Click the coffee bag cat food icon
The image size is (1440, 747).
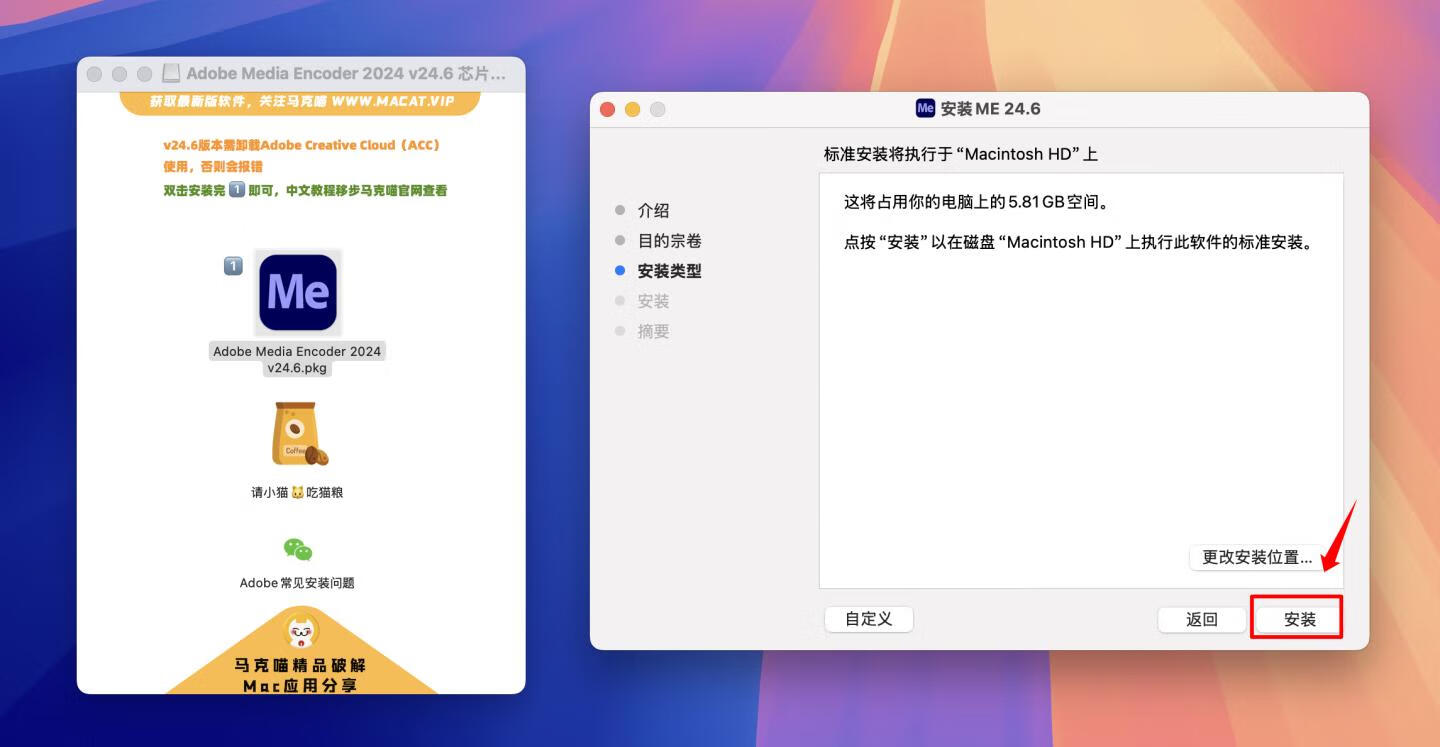pyautogui.click(x=298, y=434)
